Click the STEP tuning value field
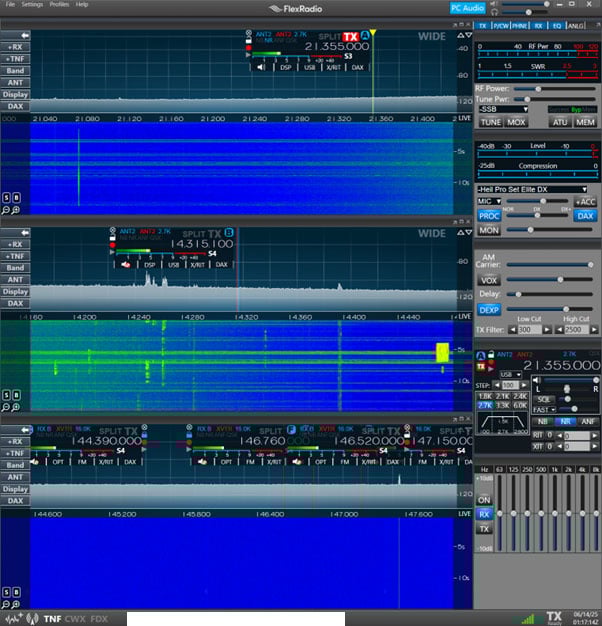 [x=510, y=386]
